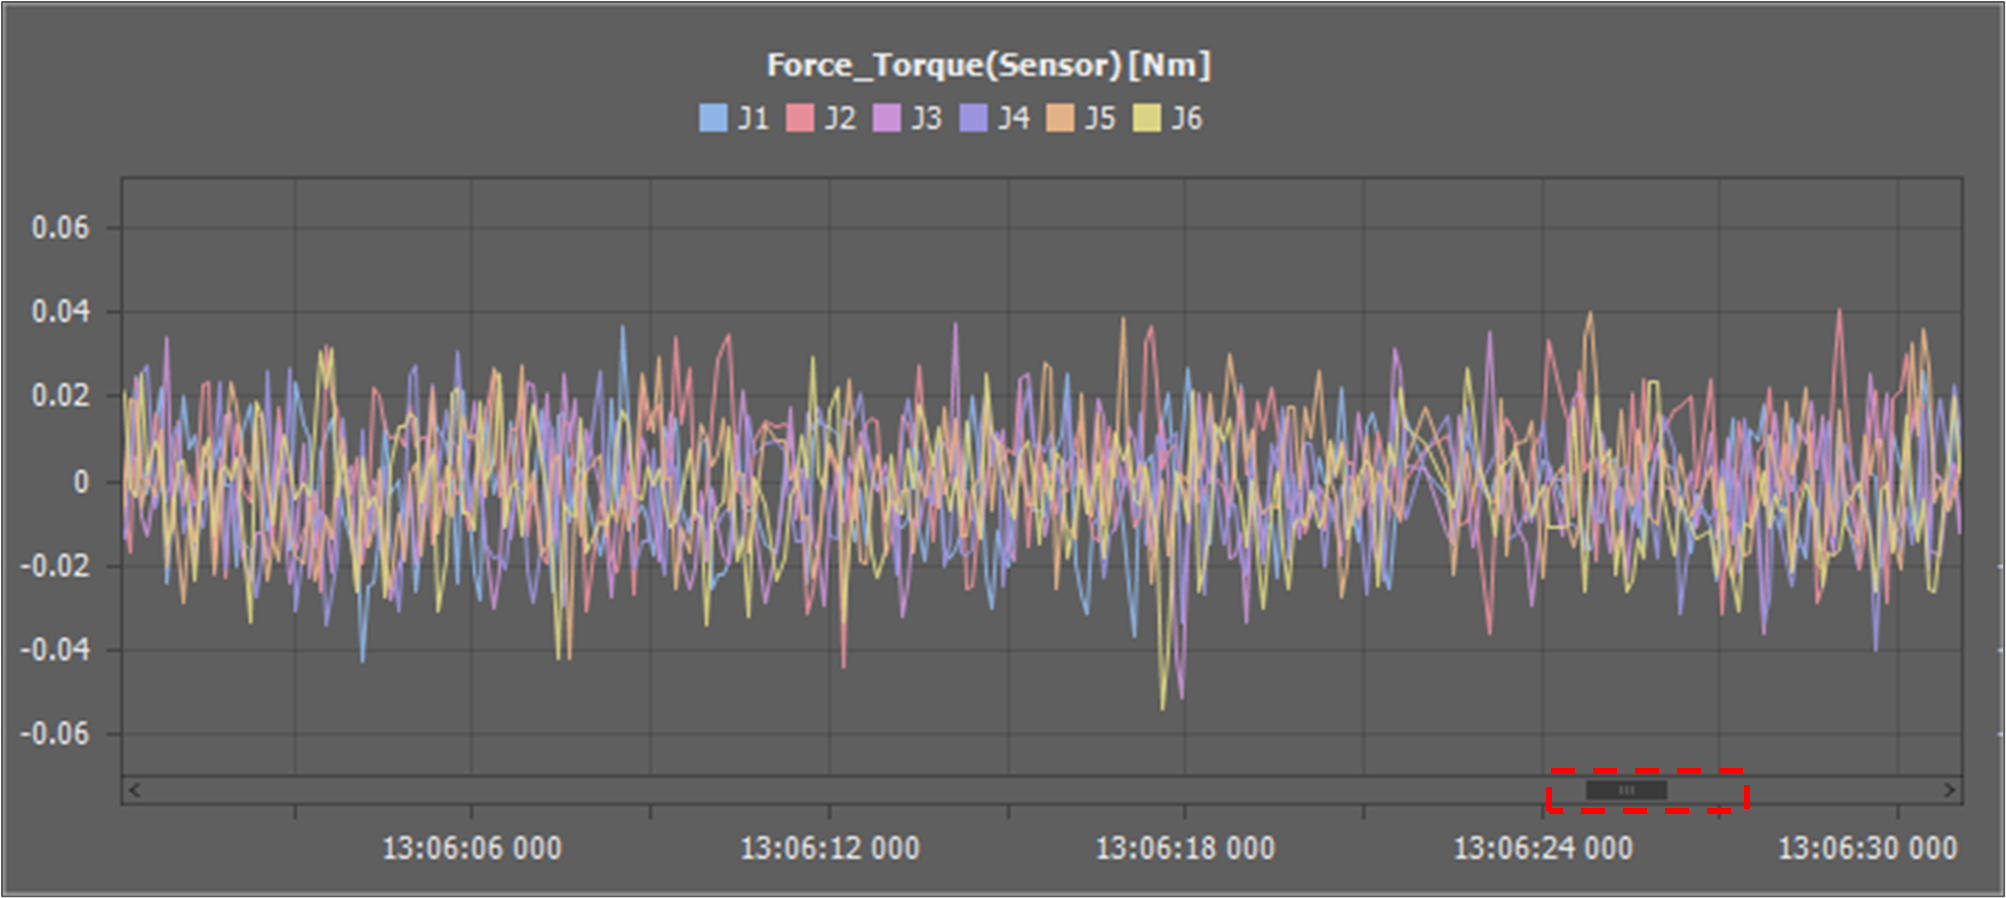
Task: Click the scrollbar left arrow
Action: [134, 791]
